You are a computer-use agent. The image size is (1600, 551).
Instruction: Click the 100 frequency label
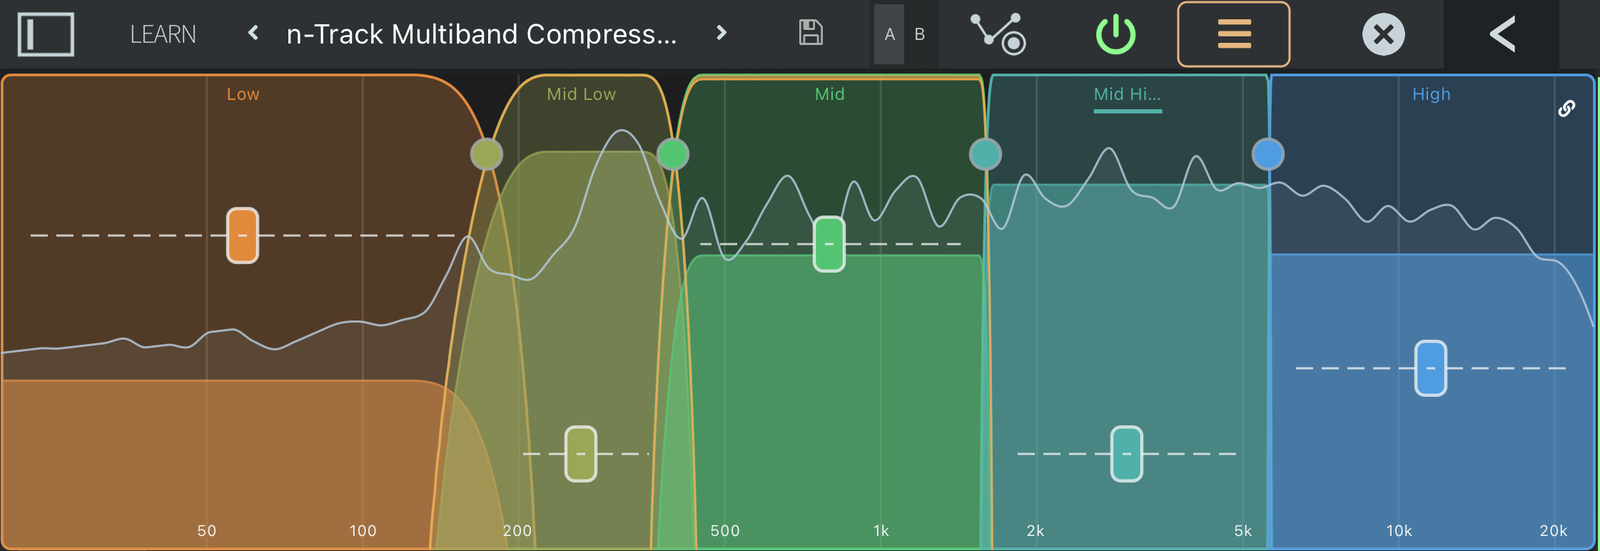363,531
